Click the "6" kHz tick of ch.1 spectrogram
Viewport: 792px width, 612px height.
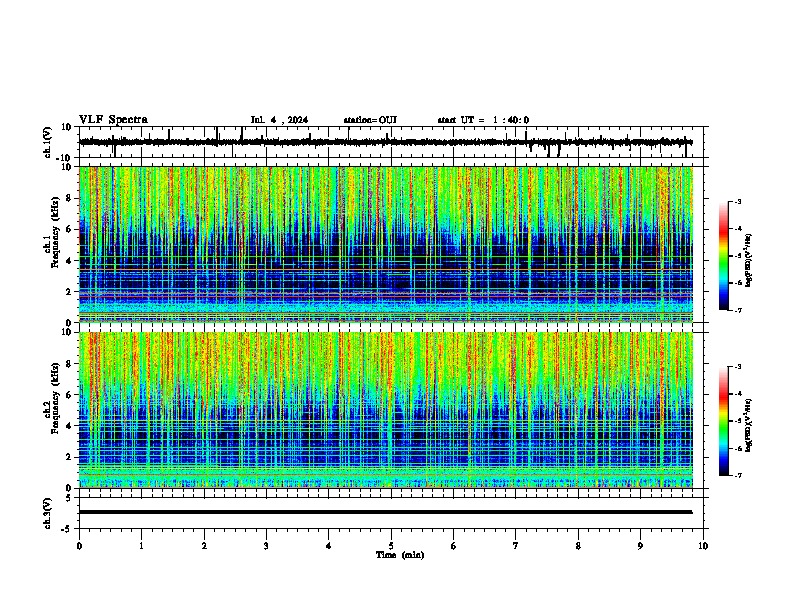tap(69, 229)
